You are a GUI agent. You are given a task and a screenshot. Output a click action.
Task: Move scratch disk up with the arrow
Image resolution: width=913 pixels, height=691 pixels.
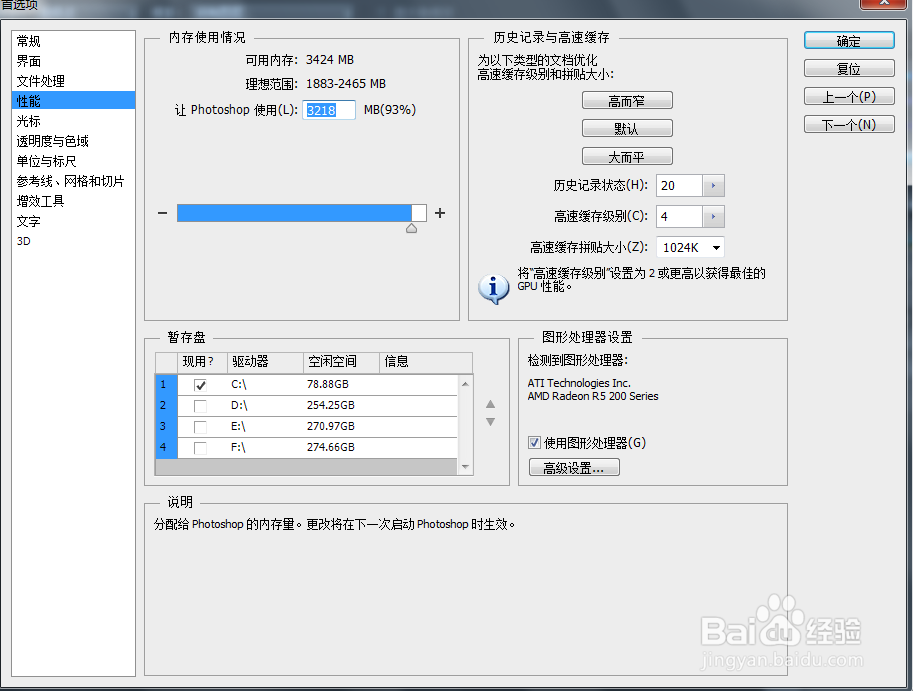click(x=491, y=404)
